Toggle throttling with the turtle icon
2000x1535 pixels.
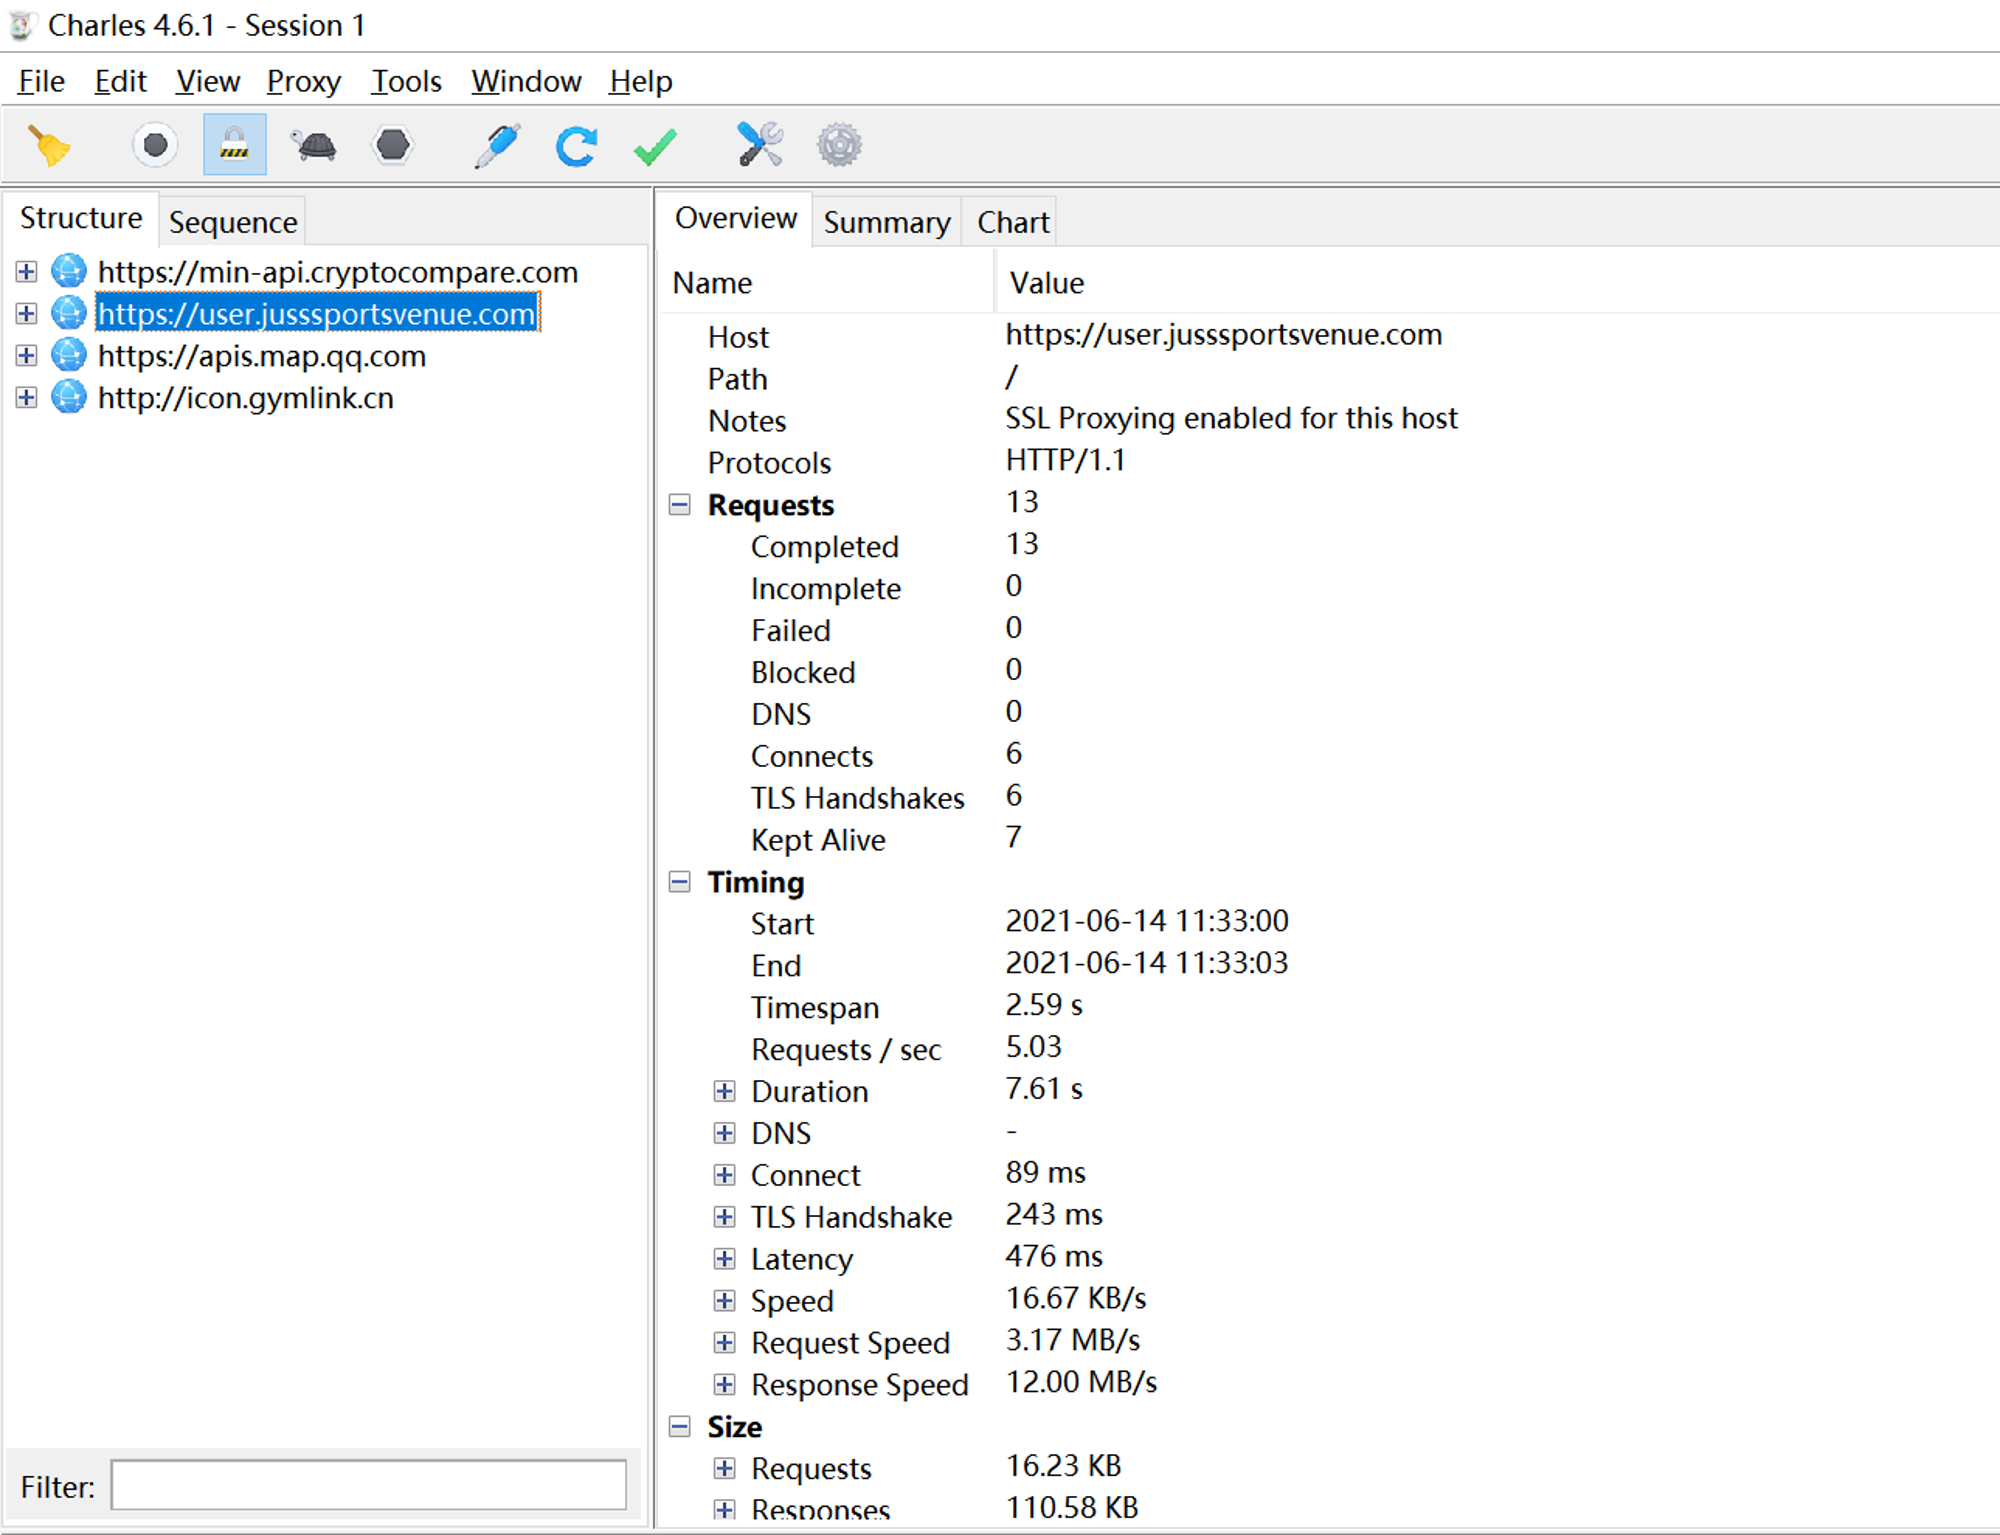click(x=315, y=146)
